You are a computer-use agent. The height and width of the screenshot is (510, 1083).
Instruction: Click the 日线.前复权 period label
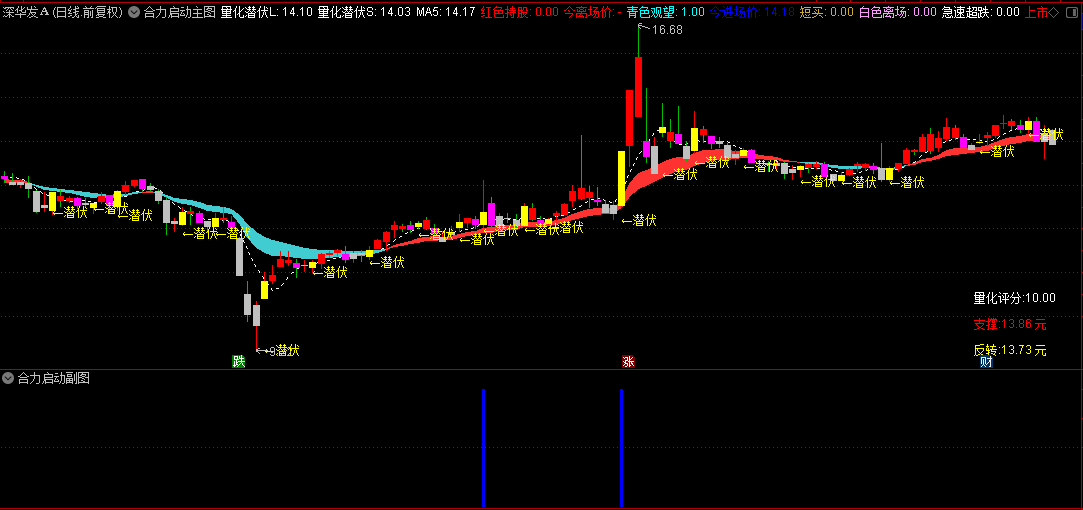click(88, 12)
